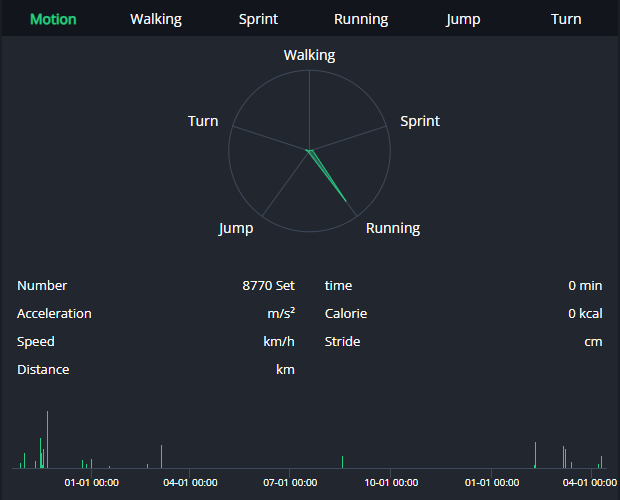The width and height of the screenshot is (620, 500).
Task: Click the 0 min time value
Action: point(585,286)
